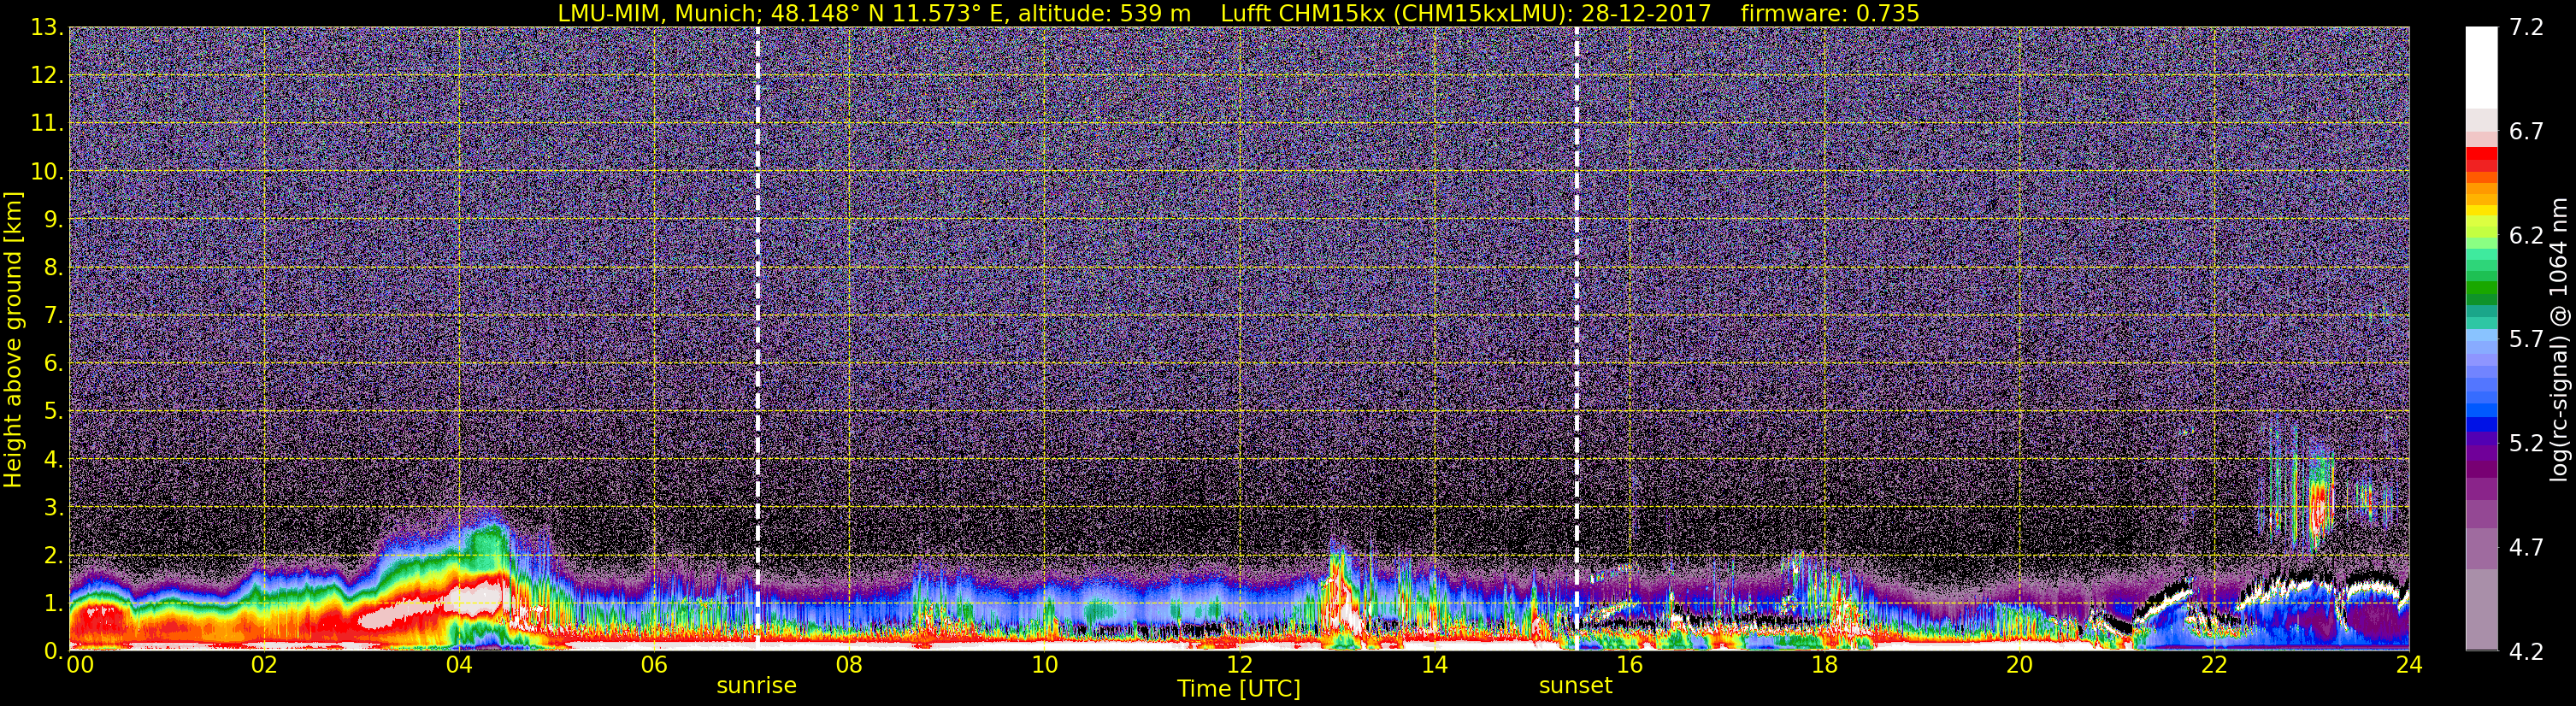Click the time tick label '14'
Image resolution: width=2576 pixels, height=706 pixels.
(x=1434, y=665)
